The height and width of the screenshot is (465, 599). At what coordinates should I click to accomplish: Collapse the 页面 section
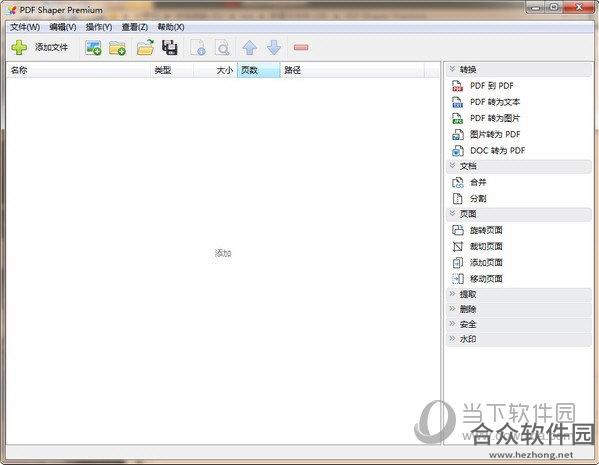(519, 214)
